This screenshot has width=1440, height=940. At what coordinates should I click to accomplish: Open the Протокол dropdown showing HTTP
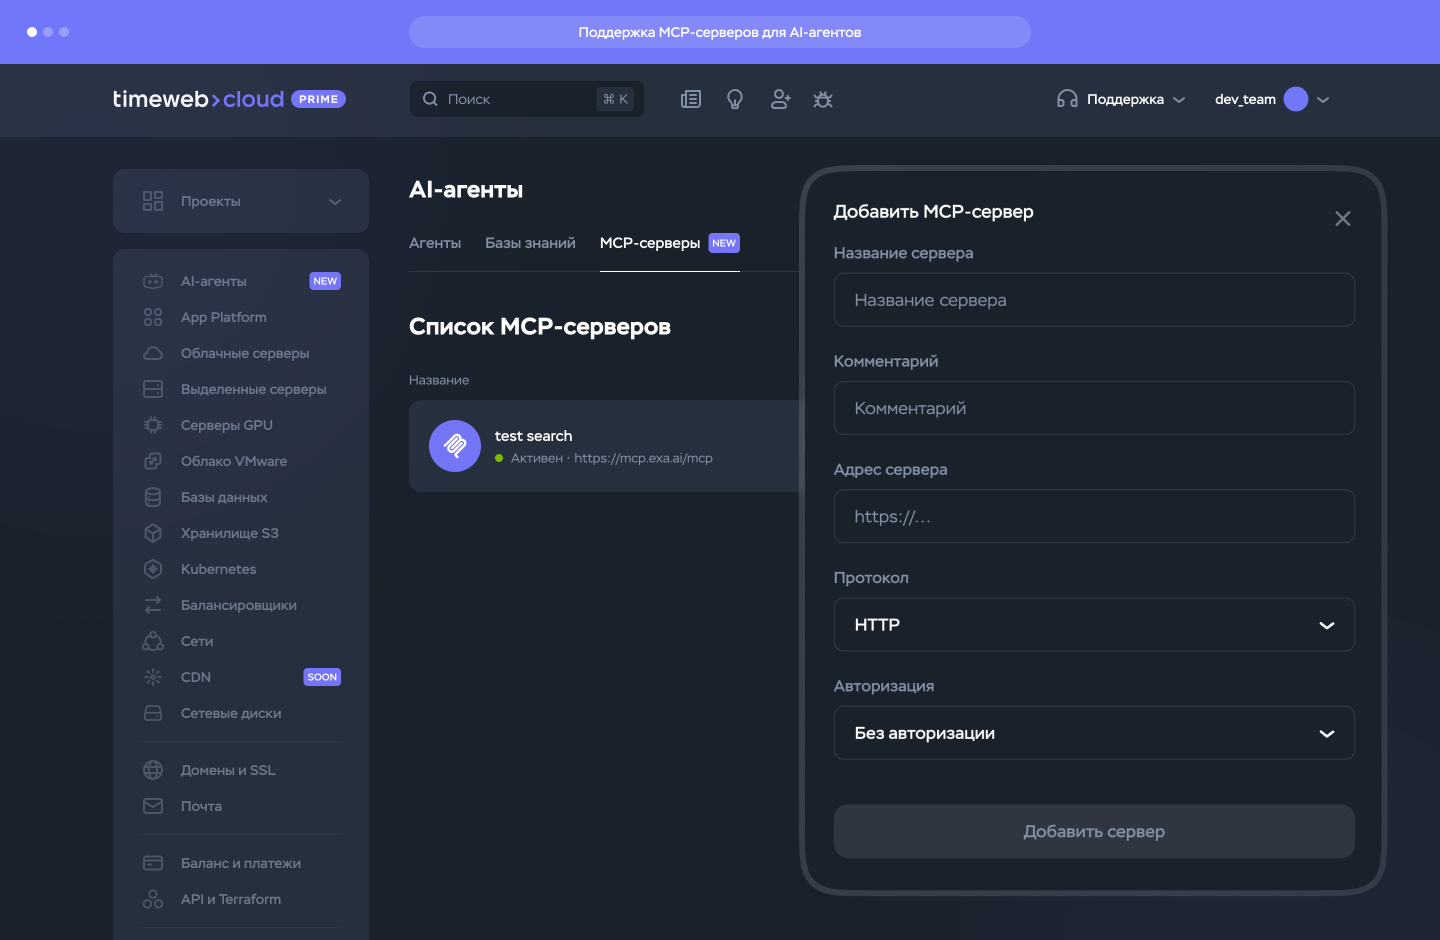[x=1094, y=624]
